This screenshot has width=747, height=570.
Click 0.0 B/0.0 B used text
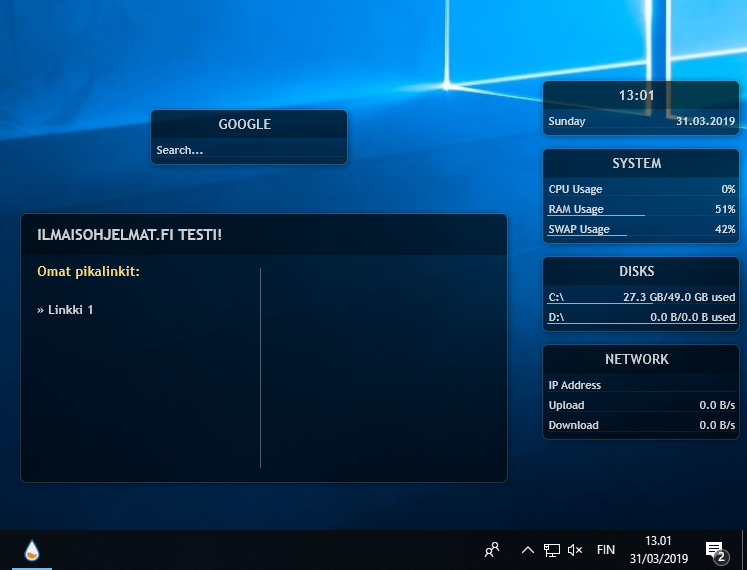[693, 317]
